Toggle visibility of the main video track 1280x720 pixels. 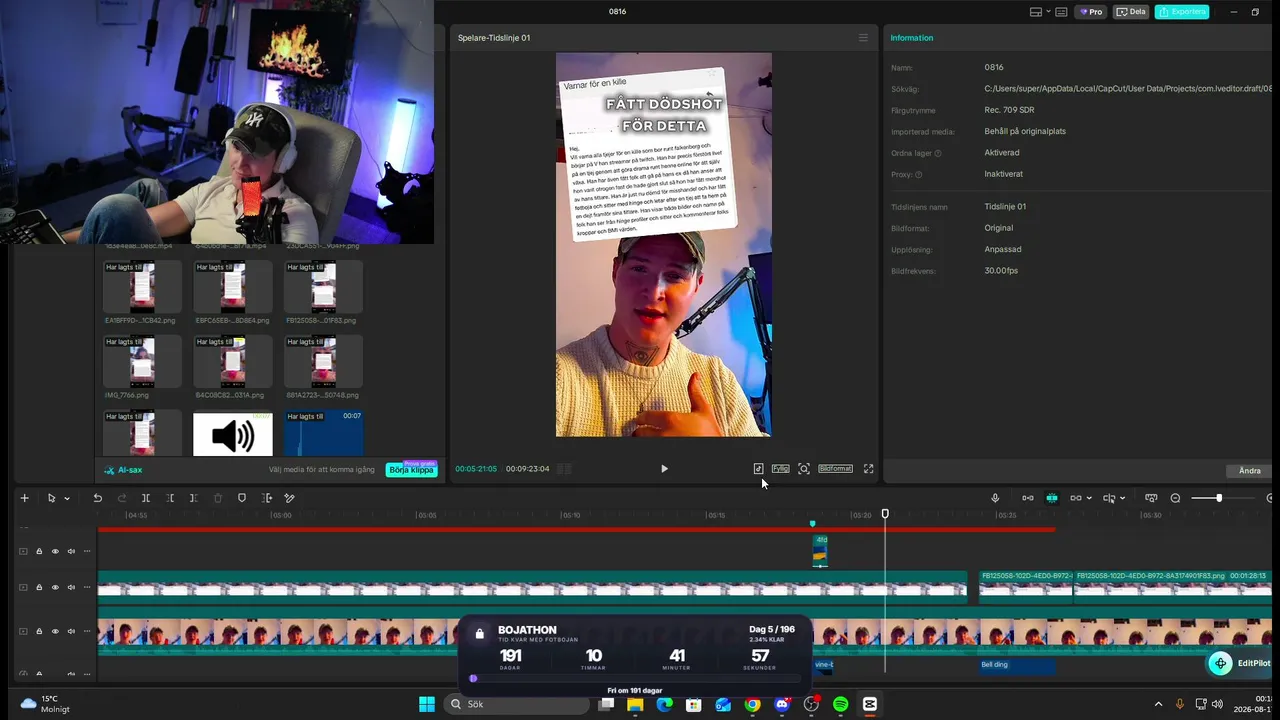click(x=55, y=632)
